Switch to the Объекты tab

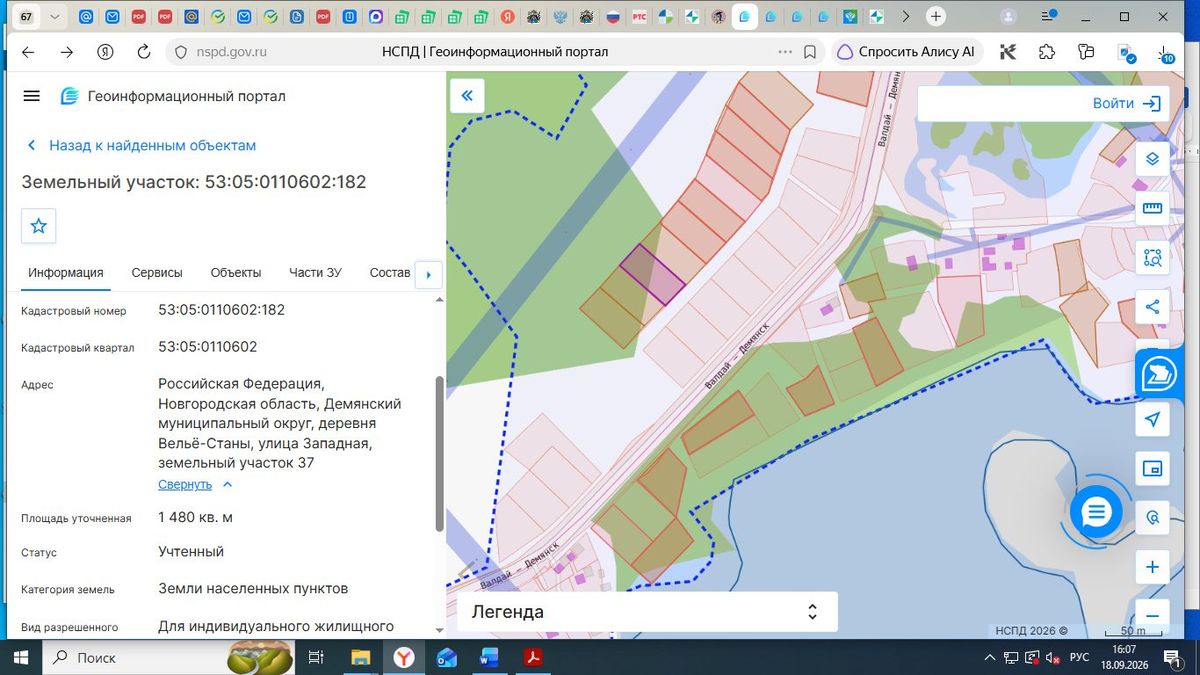coord(236,273)
